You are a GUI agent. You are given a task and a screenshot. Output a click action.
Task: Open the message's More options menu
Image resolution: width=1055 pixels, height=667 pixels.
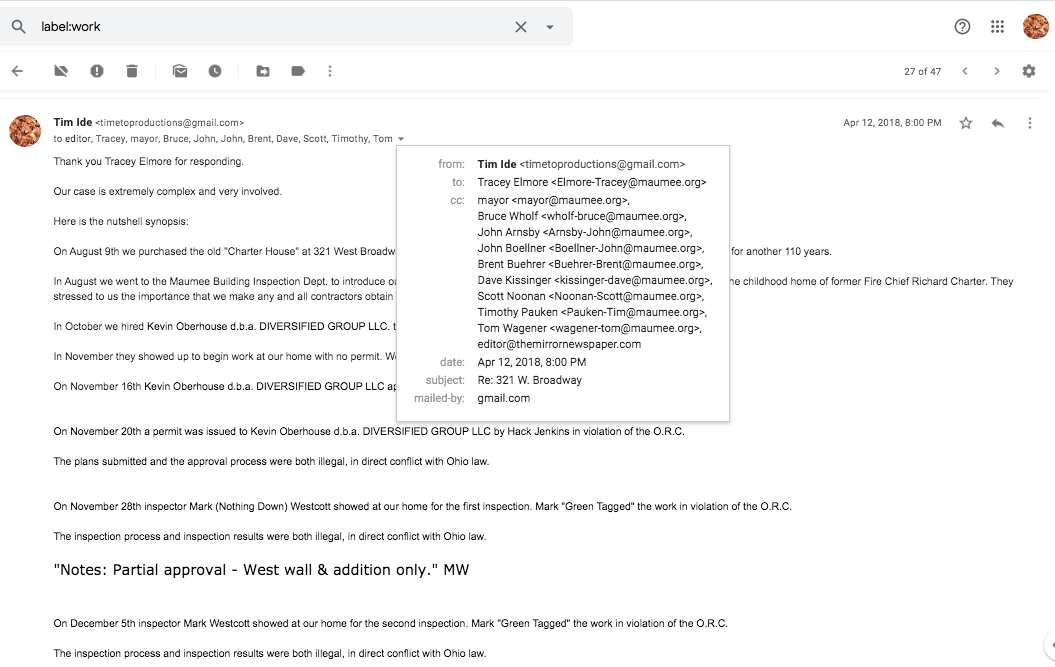pos(1030,123)
